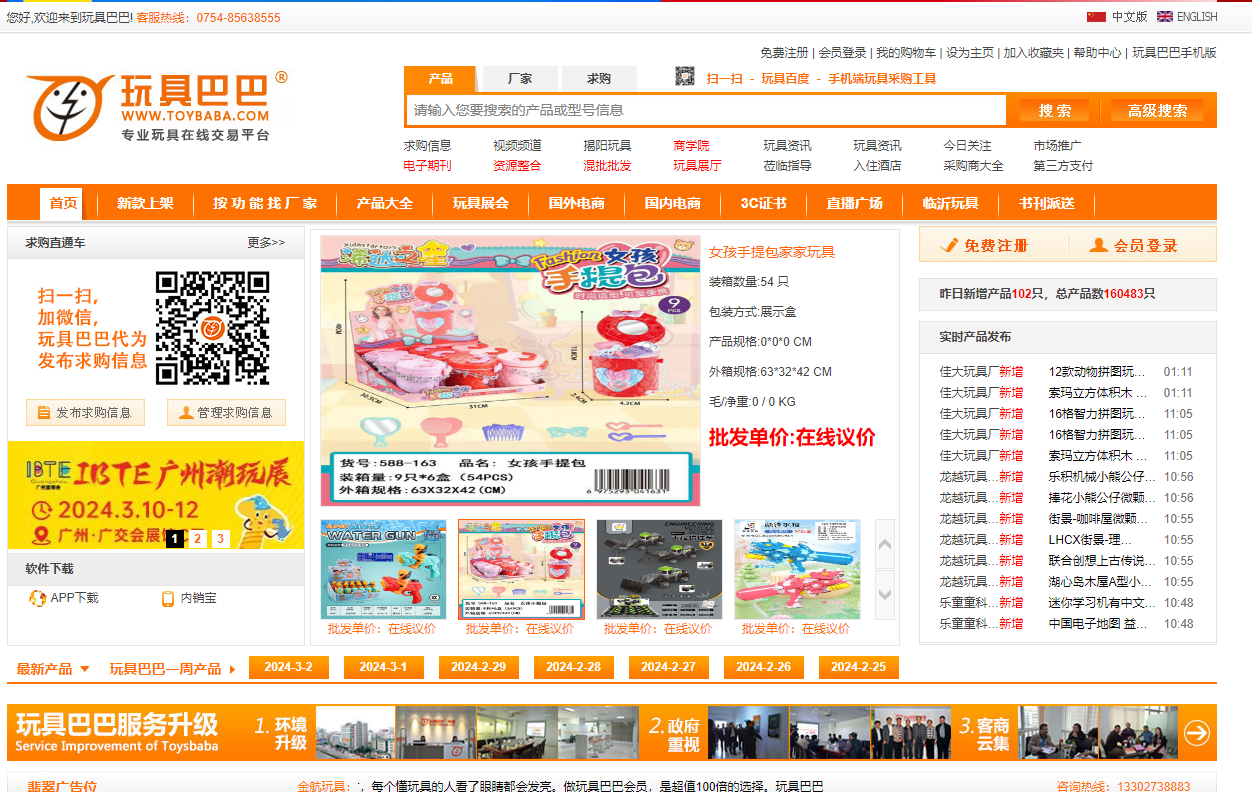Open 临沂玩具 menu item
Screen dimensions: 1252x792
[x=951, y=203]
